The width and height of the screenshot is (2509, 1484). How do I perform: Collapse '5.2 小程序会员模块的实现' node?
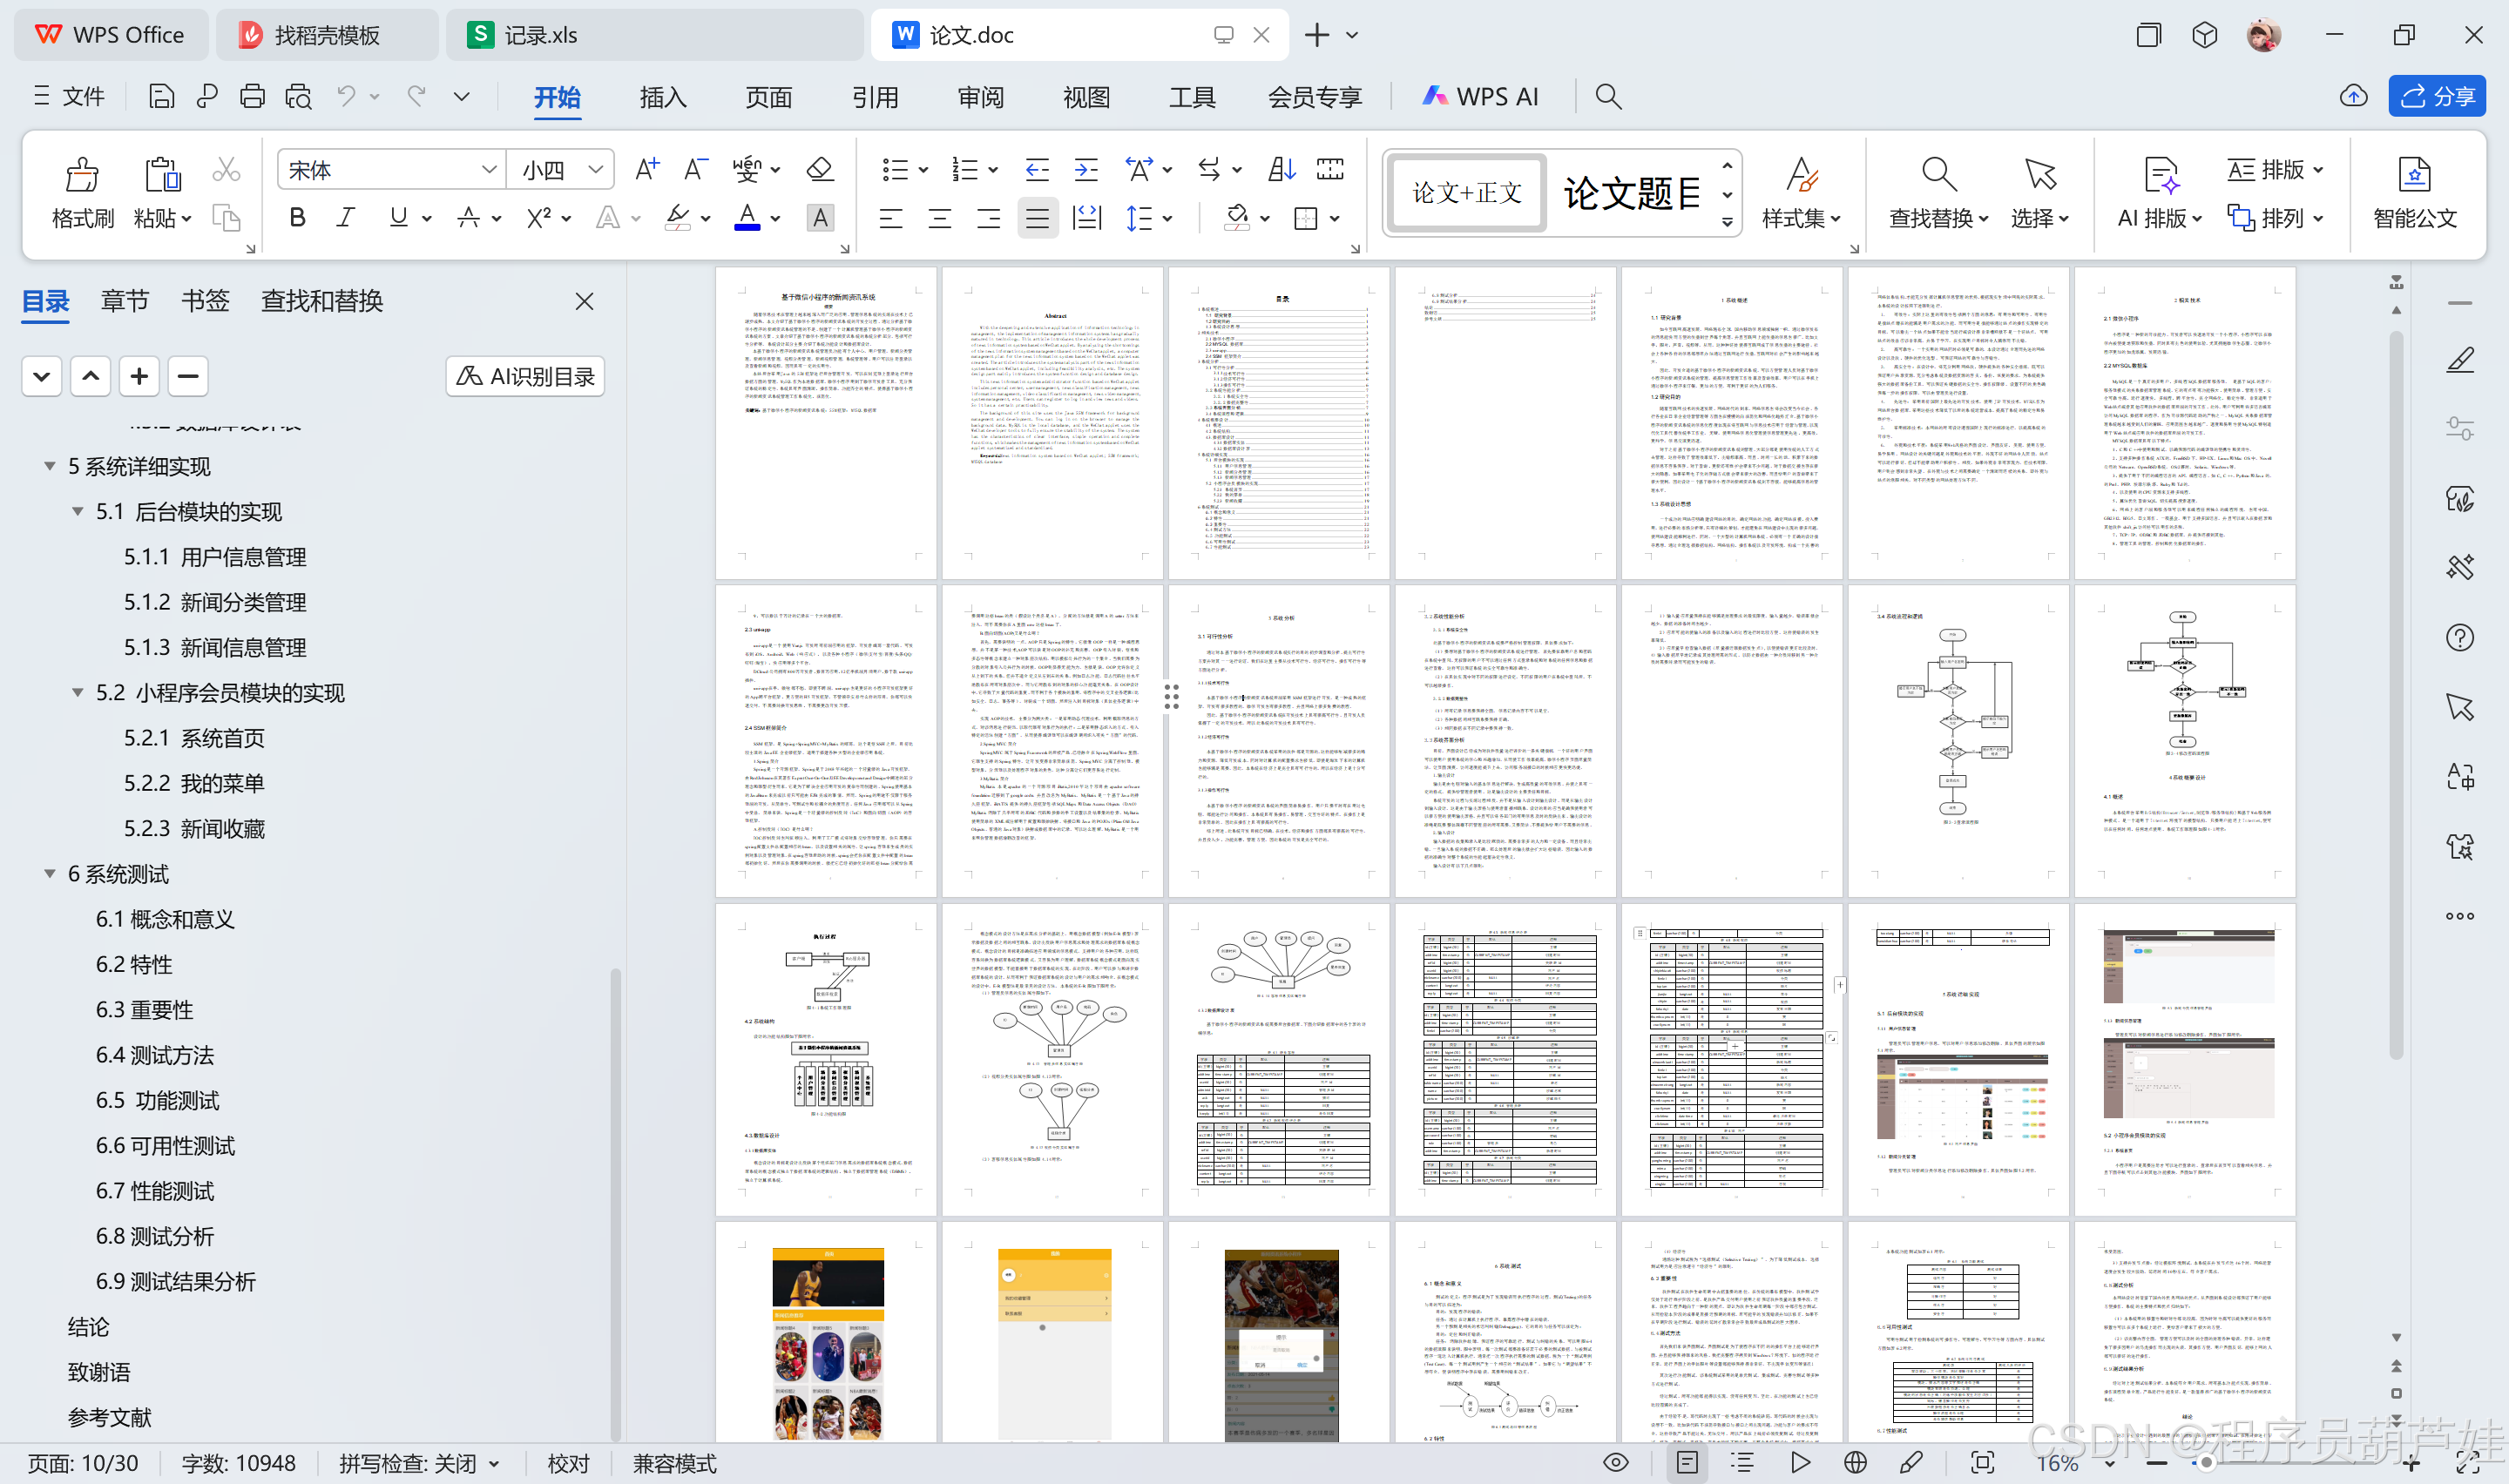pyautogui.click(x=77, y=692)
